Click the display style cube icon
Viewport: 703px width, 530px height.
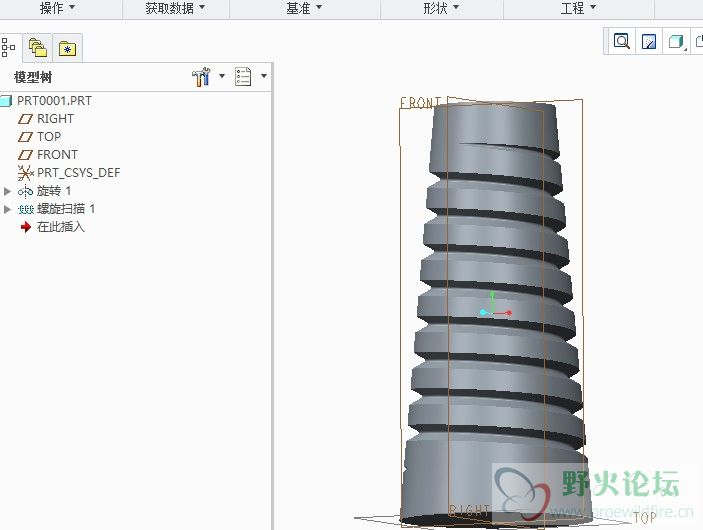(x=676, y=42)
